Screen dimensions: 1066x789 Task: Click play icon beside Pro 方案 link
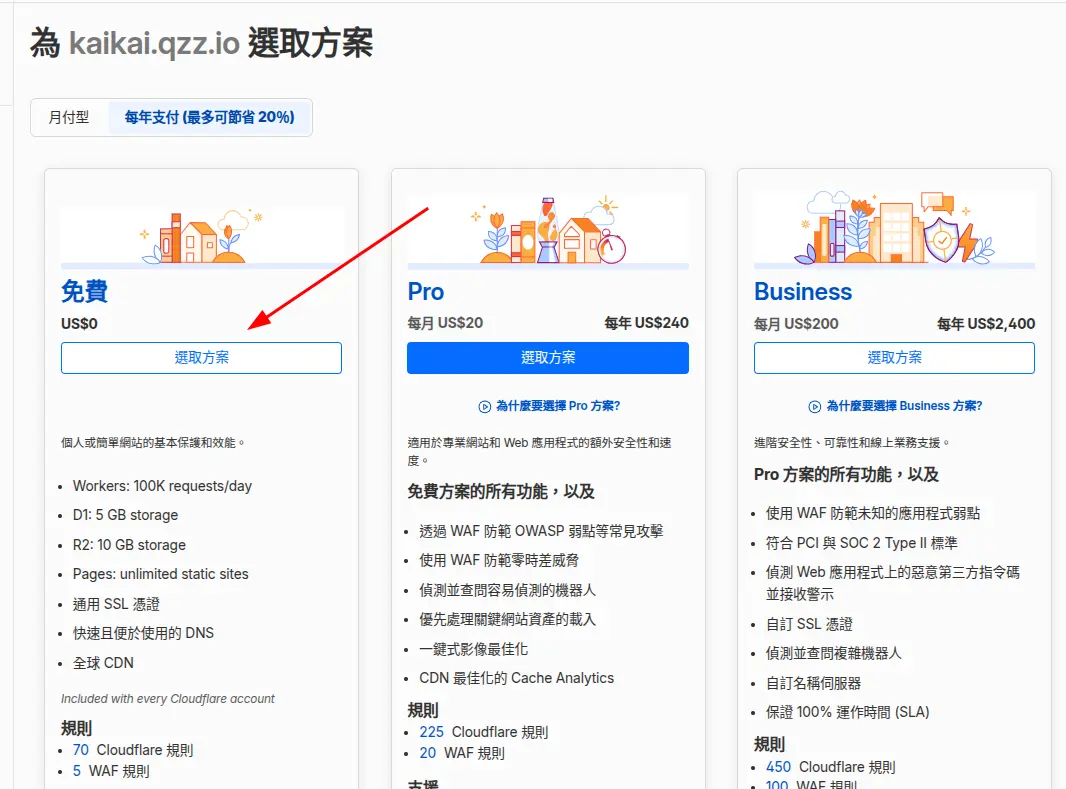click(485, 406)
